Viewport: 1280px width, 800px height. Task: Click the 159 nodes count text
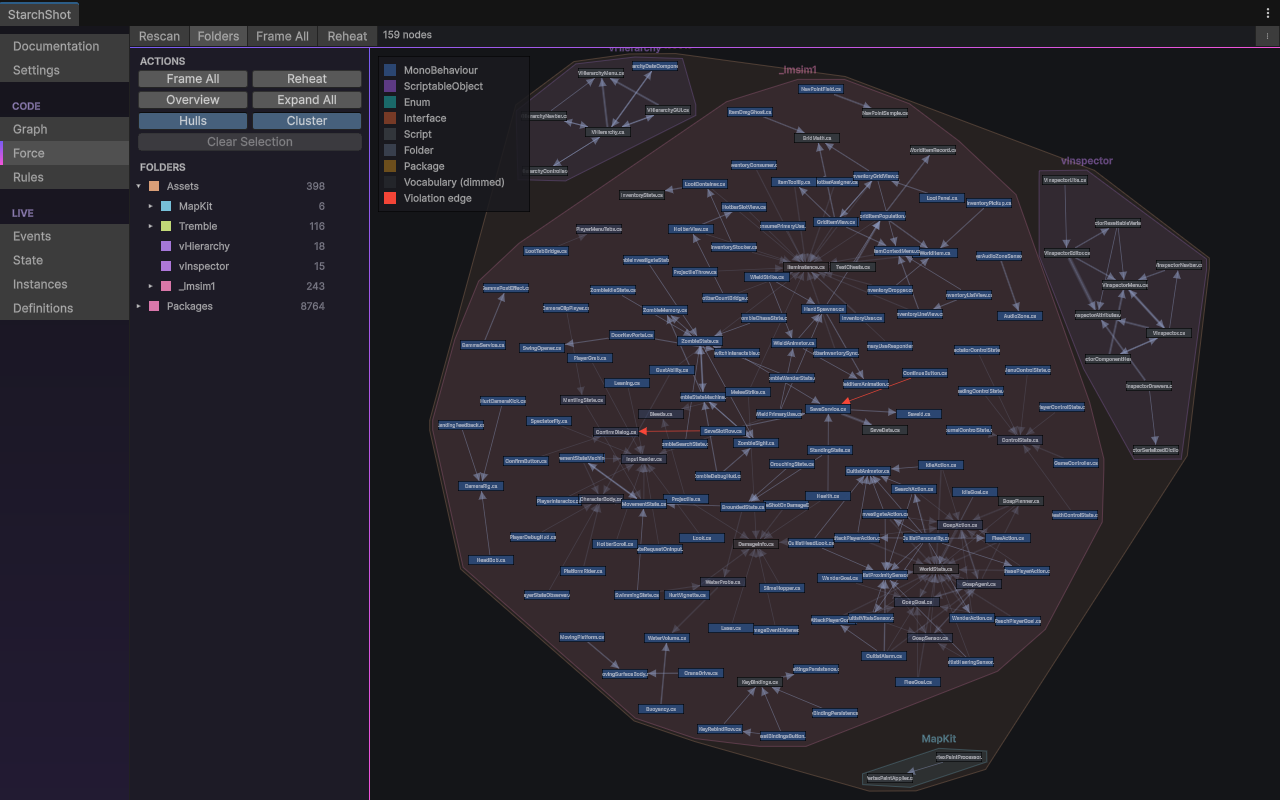pos(408,35)
